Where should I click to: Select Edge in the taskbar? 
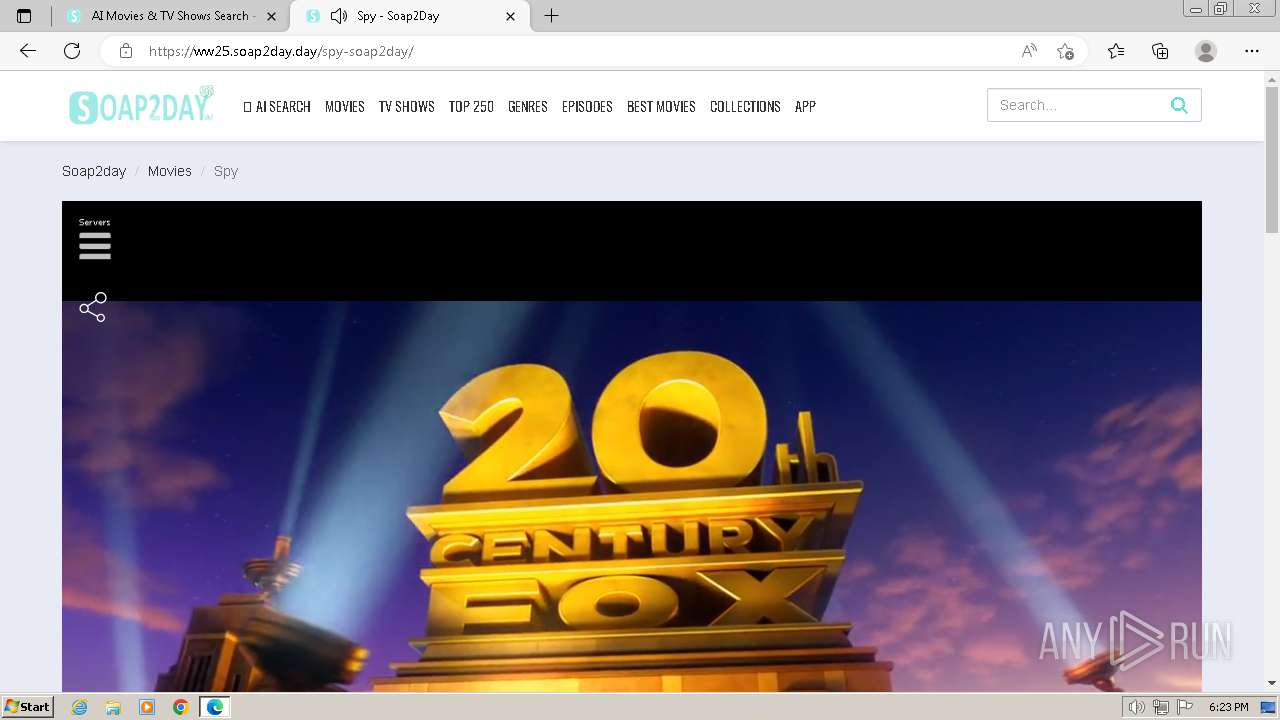click(x=214, y=707)
